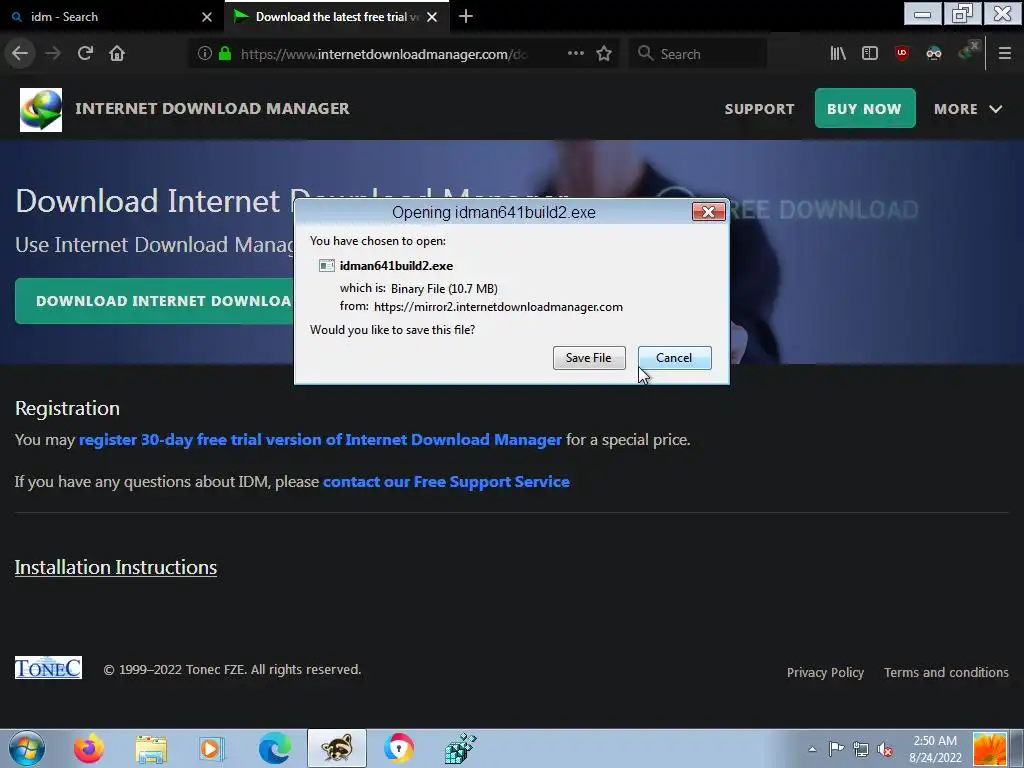Focus the browser Search field
Image resolution: width=1024 pixels, height=768 pixels.
click(698, 54)
